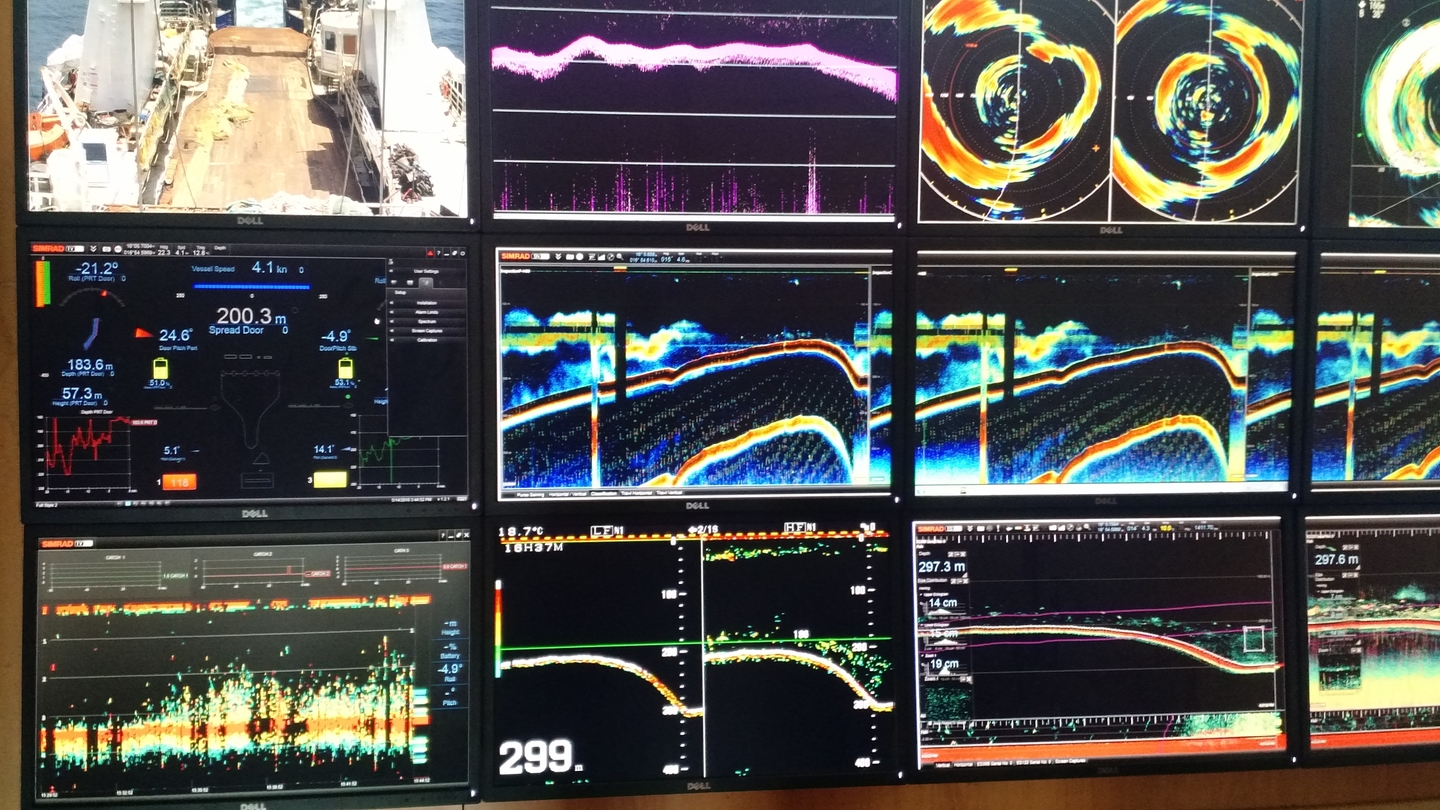Click the starboard door battery icon showing 53.1%
The height and width of the screenshot is (810, 1440).
(345, 367)
